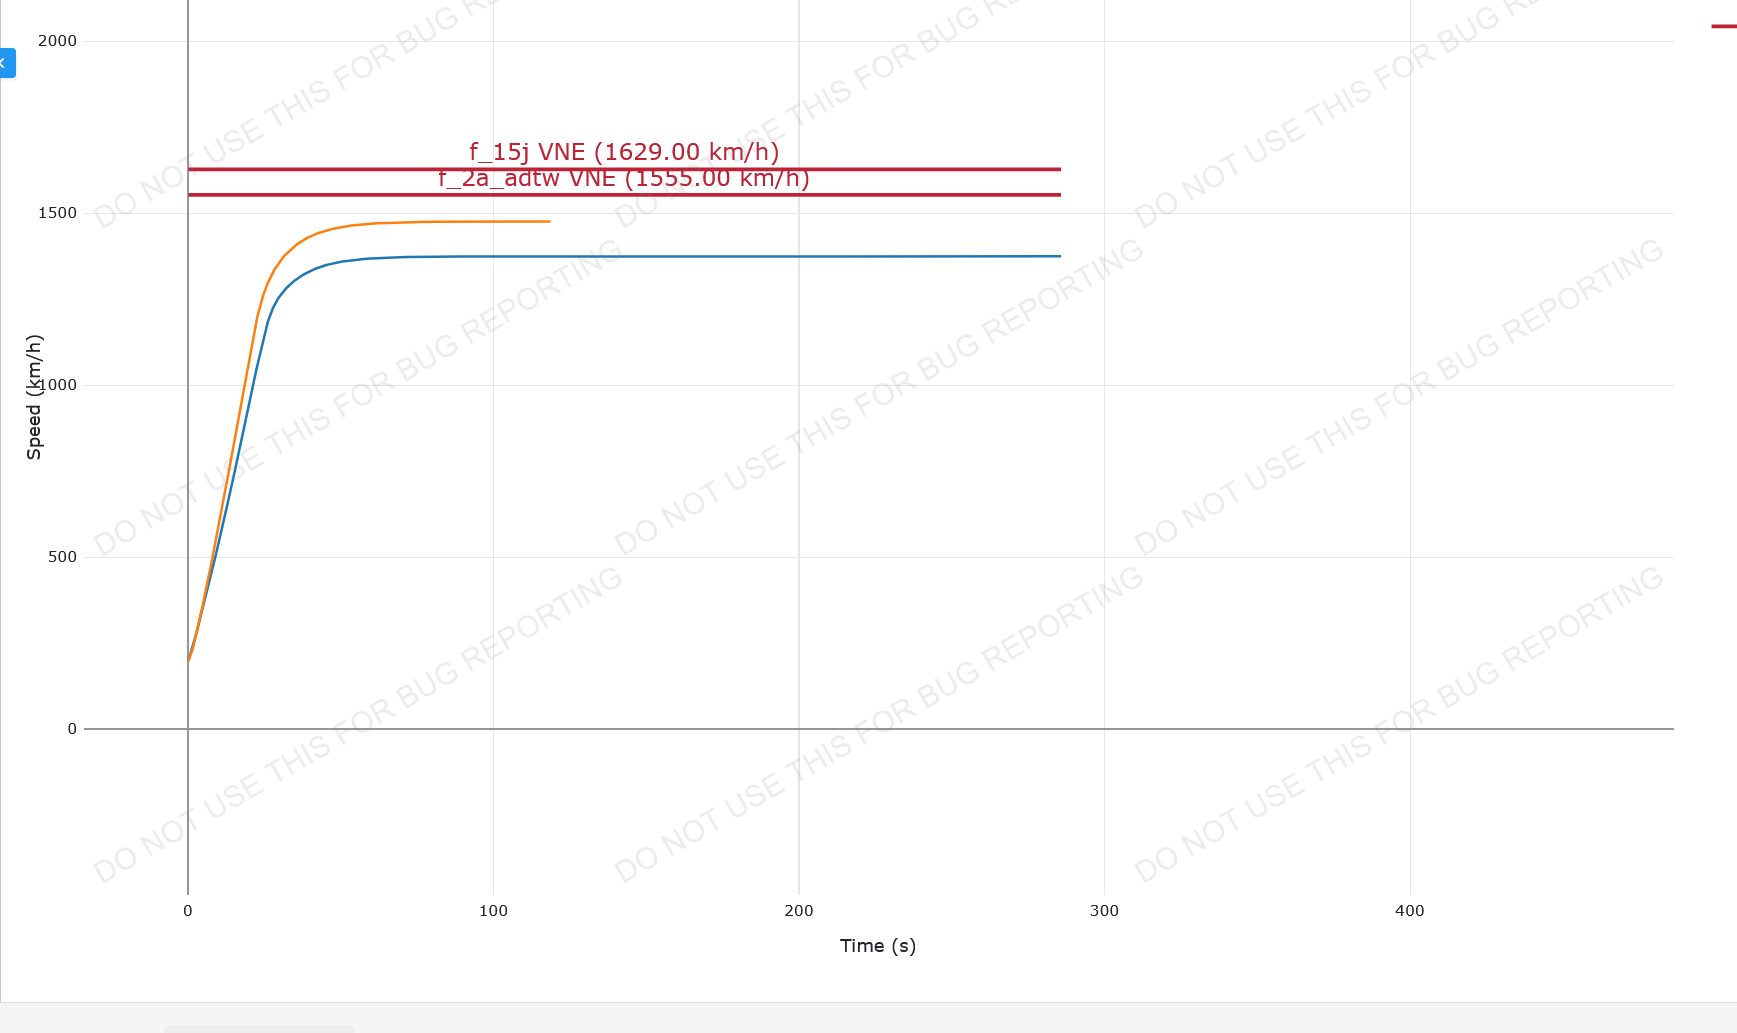Click the 500 tick on the speed axis
1737x1033 pixels.
(62, 557)
